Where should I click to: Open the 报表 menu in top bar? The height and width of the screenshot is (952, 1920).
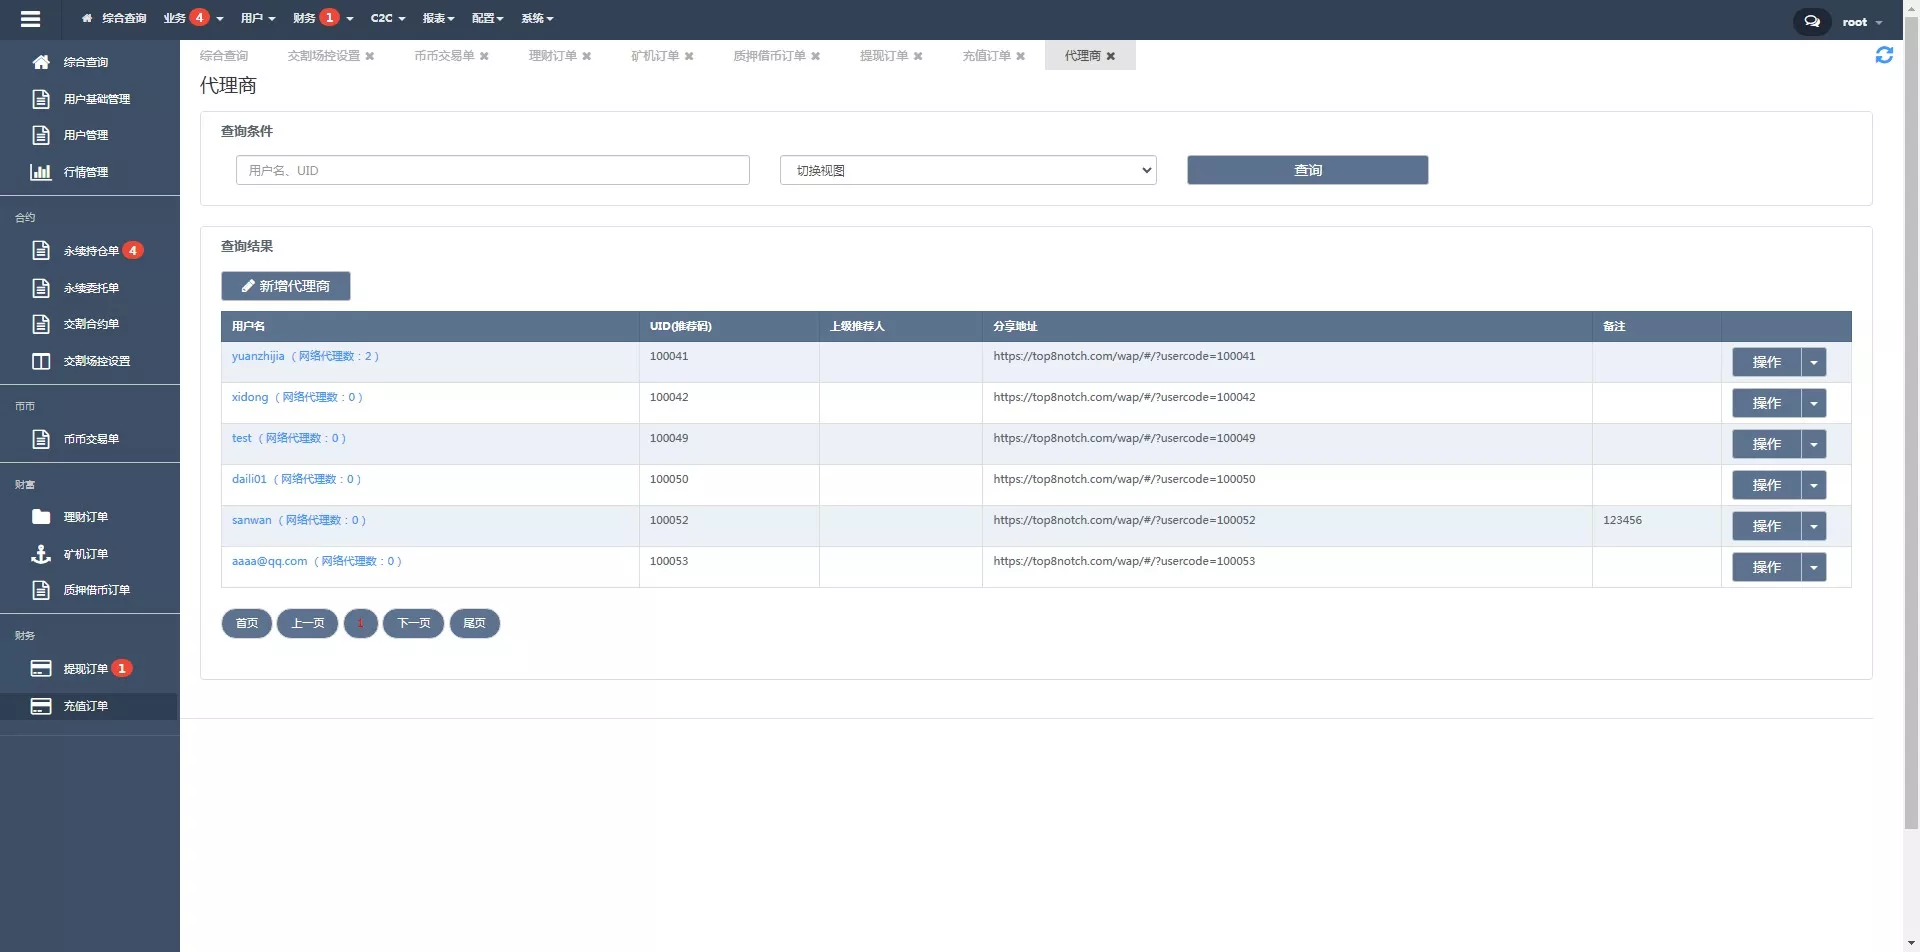pyautogui.click(x=438, y=18)
